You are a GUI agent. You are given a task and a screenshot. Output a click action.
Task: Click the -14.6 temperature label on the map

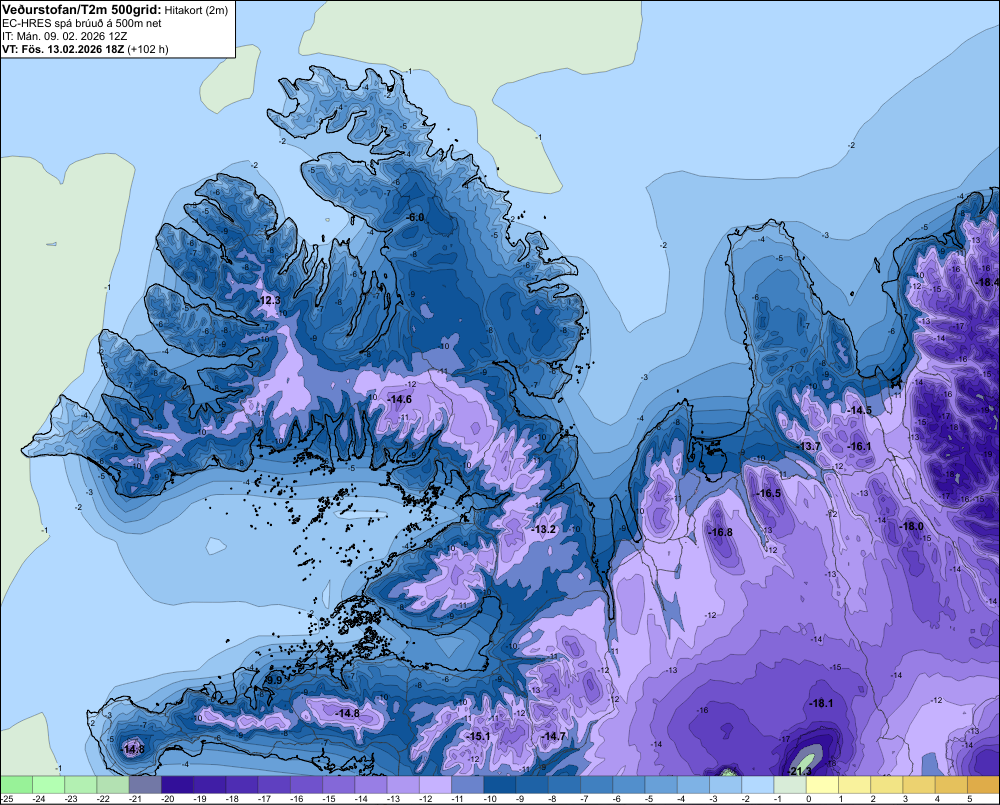coord(400,399)
